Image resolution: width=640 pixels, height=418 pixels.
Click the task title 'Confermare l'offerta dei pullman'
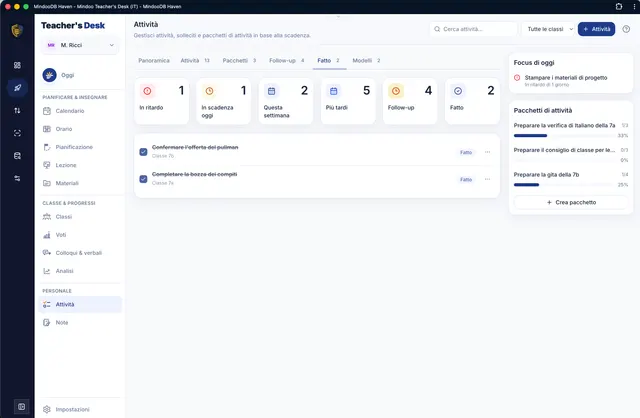pyautogui.click(x=195, y=147)
